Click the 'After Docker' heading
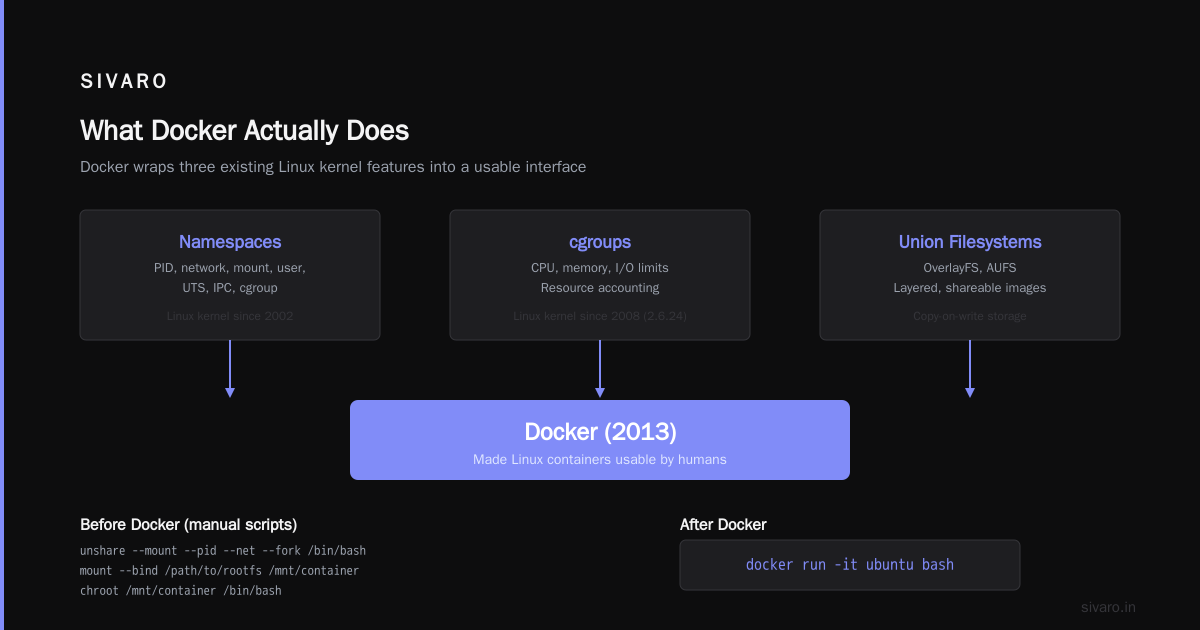 click(723, 525)
